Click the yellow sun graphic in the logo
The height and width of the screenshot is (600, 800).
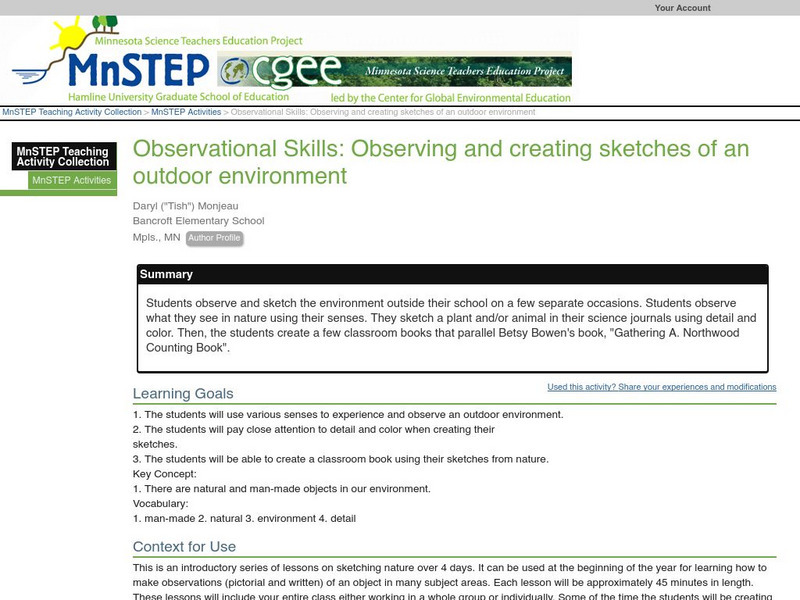[x=69, y=35]
